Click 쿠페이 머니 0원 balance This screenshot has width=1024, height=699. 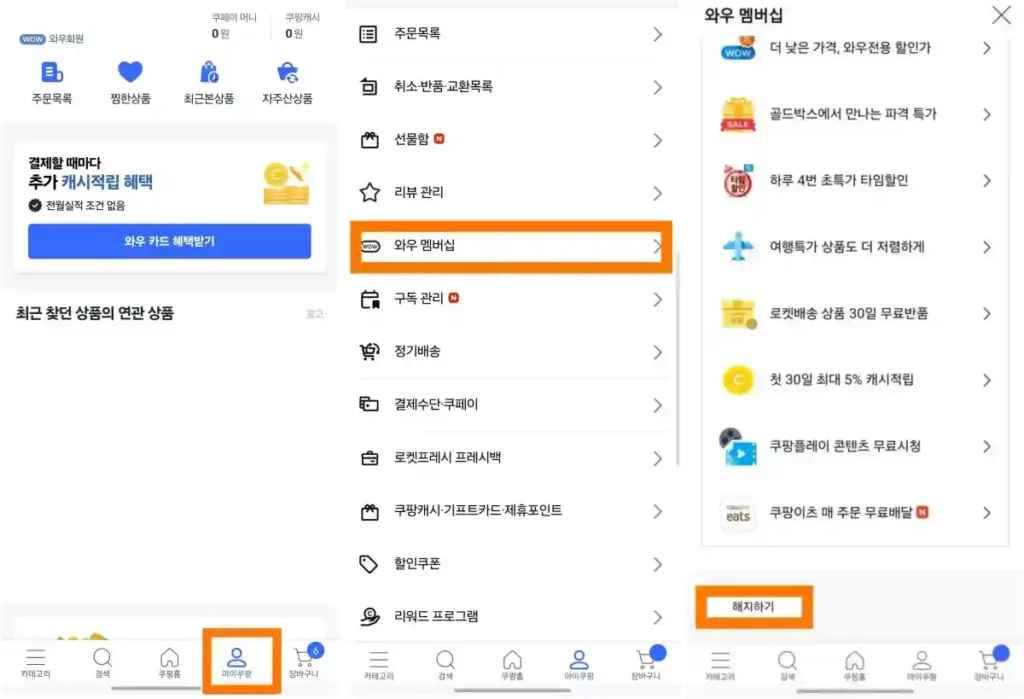click(x=234, y=26)
